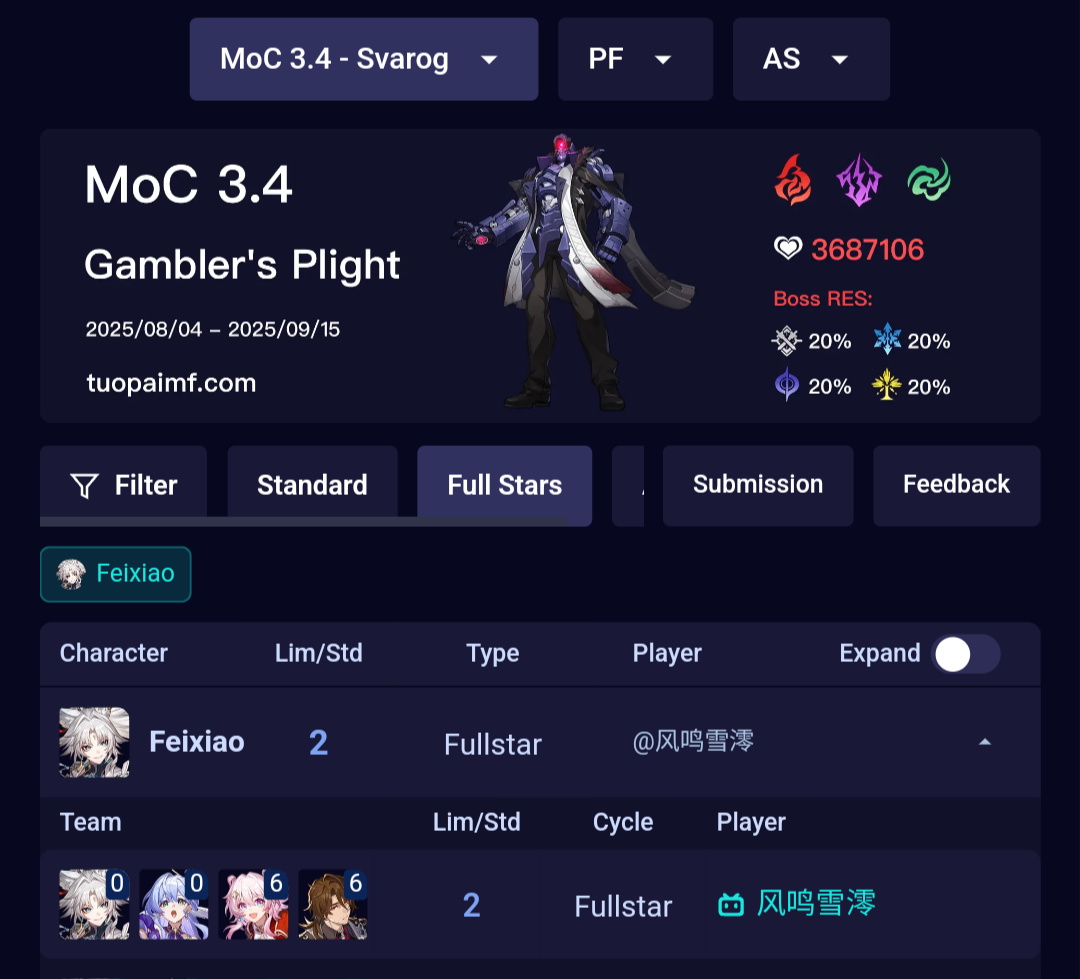The height and width of the screenshot is (979, 1080).
Task: Toggle the Expand switch
Action: [x=966, y=654]
